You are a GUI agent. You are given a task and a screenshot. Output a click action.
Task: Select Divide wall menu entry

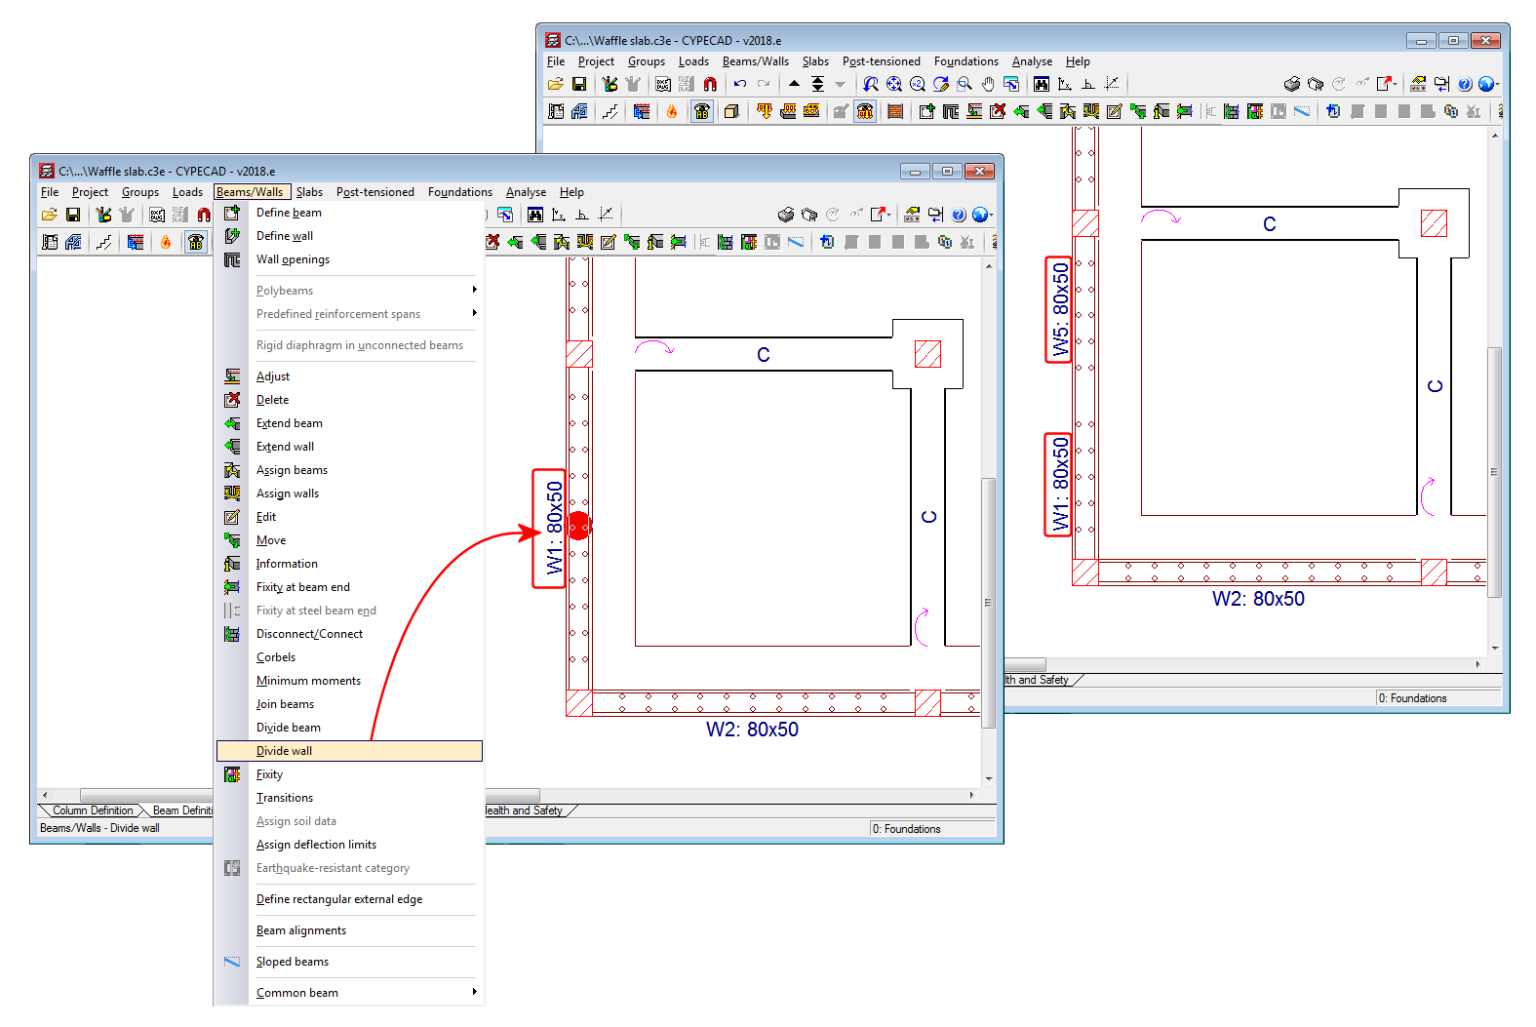[349, 751]
